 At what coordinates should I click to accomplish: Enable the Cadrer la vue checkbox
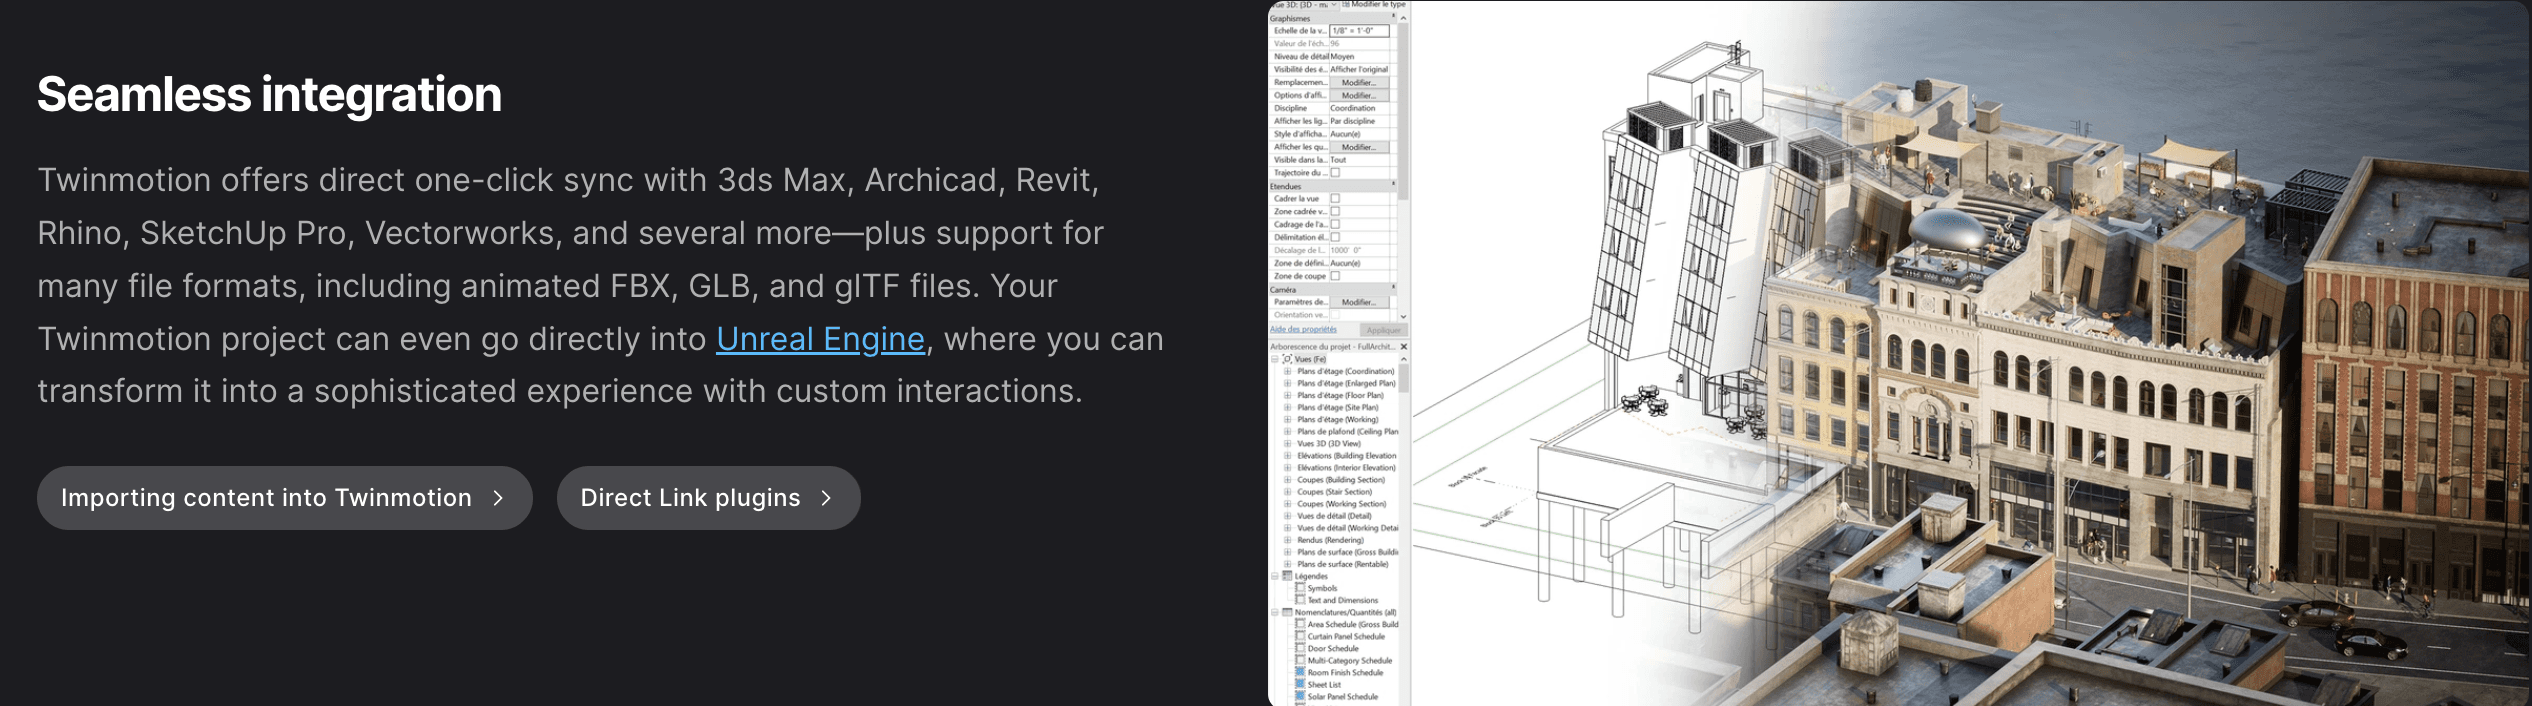(x=1335, y=198)
